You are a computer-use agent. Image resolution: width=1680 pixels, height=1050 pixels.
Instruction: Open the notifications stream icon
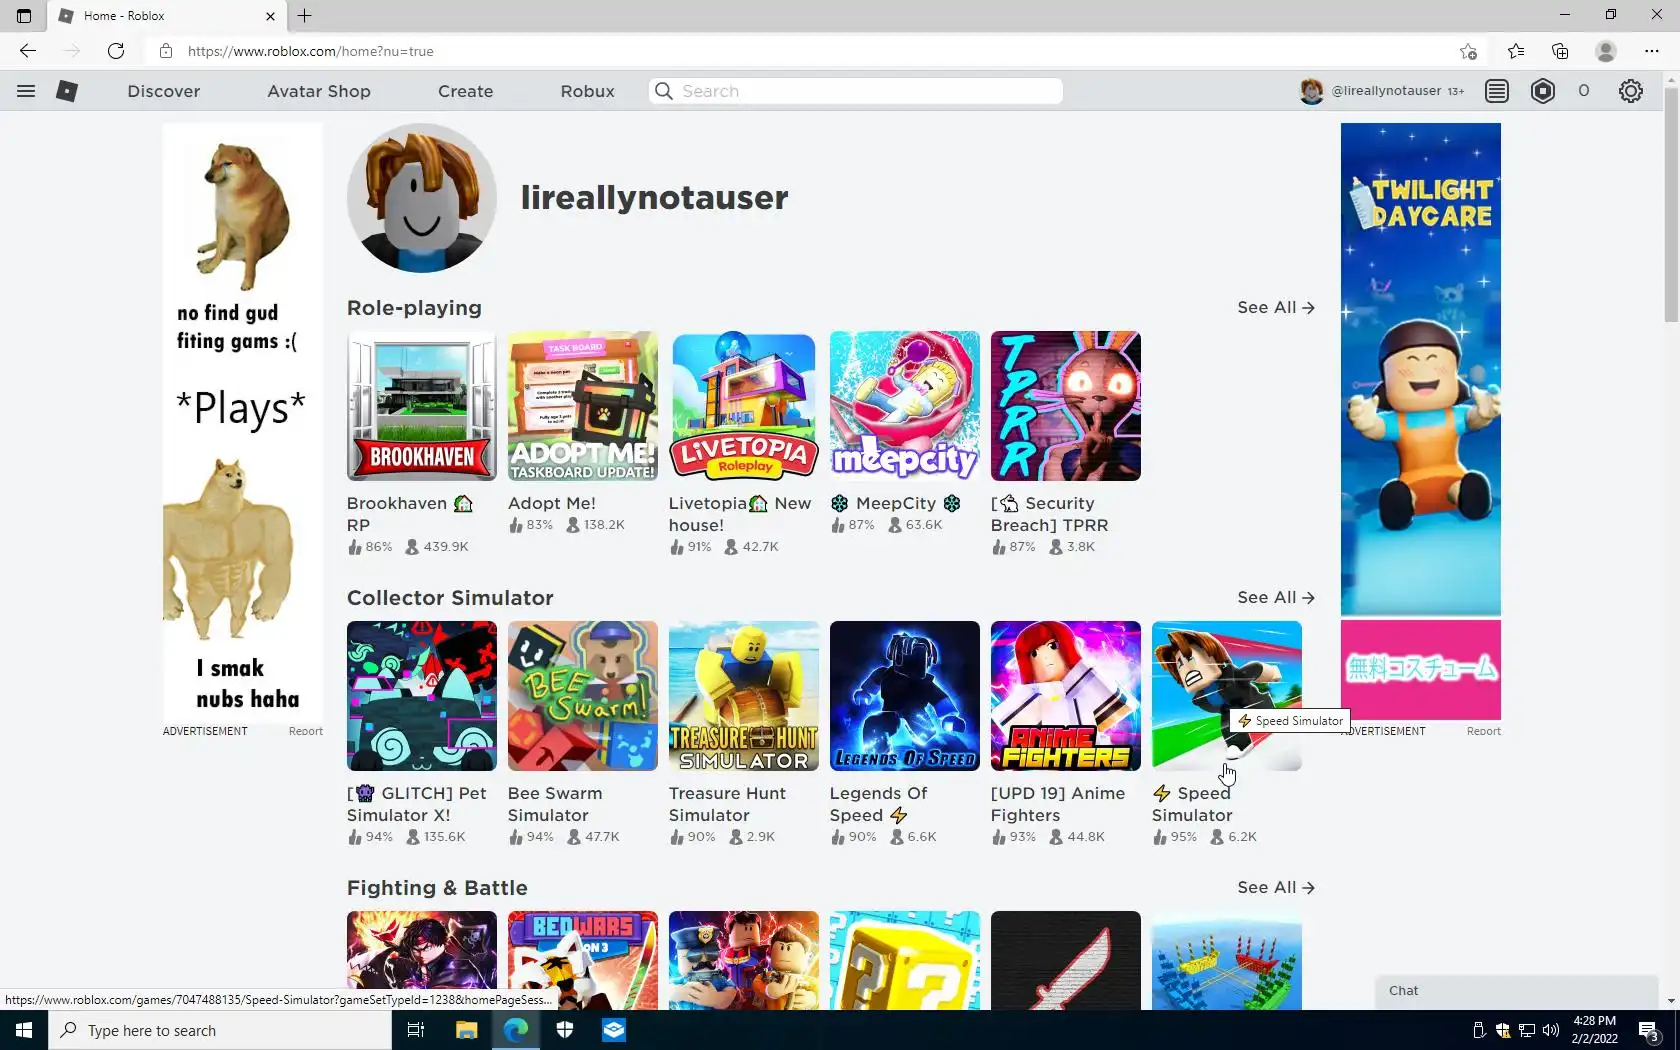pyautogui.click(x=1497, y=91)
